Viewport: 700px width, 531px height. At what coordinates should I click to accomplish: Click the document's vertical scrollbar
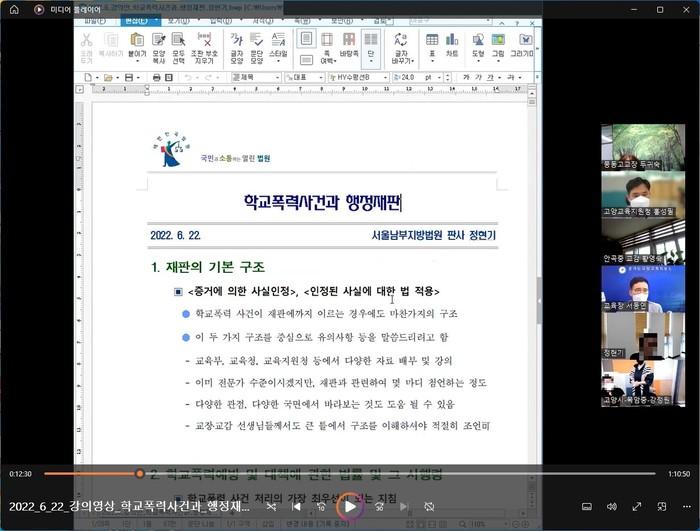coord(532,286)
